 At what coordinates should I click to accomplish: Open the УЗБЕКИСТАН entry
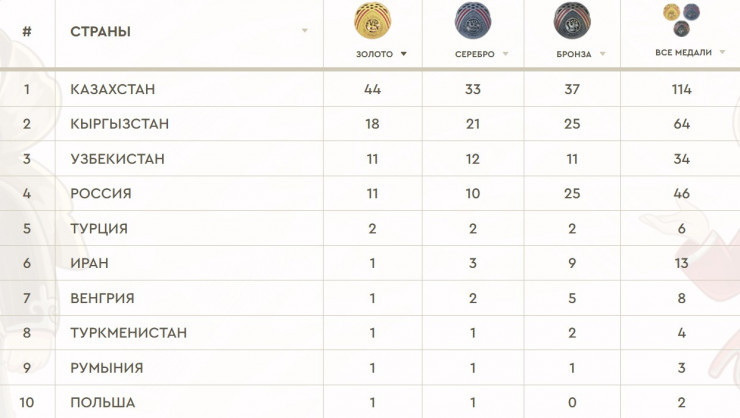(x=118, y=159)
